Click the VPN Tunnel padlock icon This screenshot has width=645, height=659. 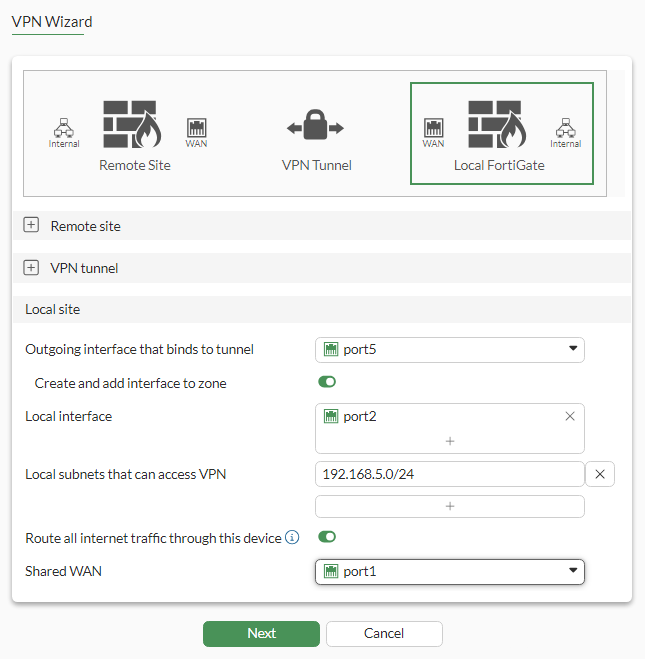coord(315,124)
